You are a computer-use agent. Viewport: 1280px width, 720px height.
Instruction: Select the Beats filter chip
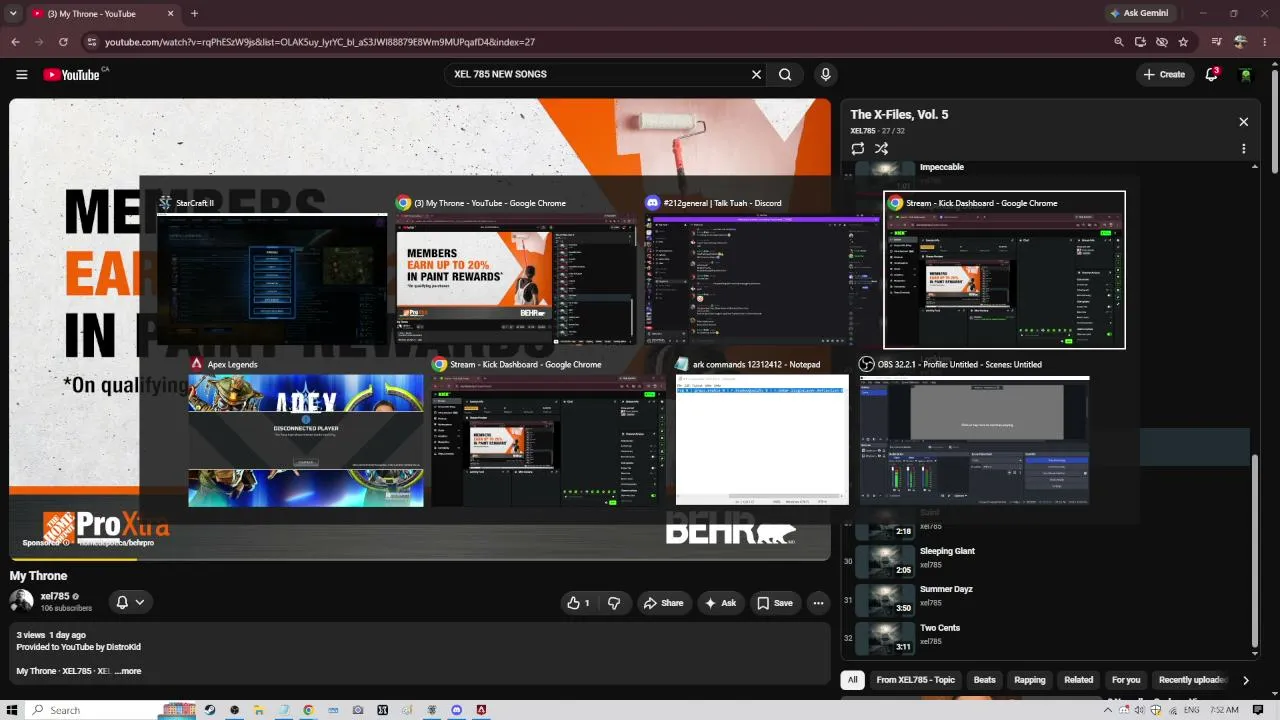coord(985,680)
